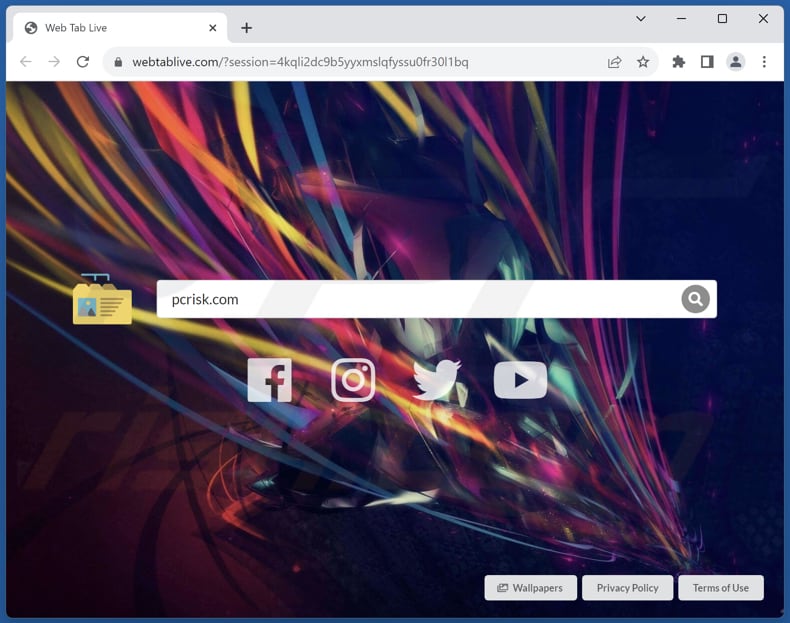Open the Terms of Use link

tap(720, 588)
